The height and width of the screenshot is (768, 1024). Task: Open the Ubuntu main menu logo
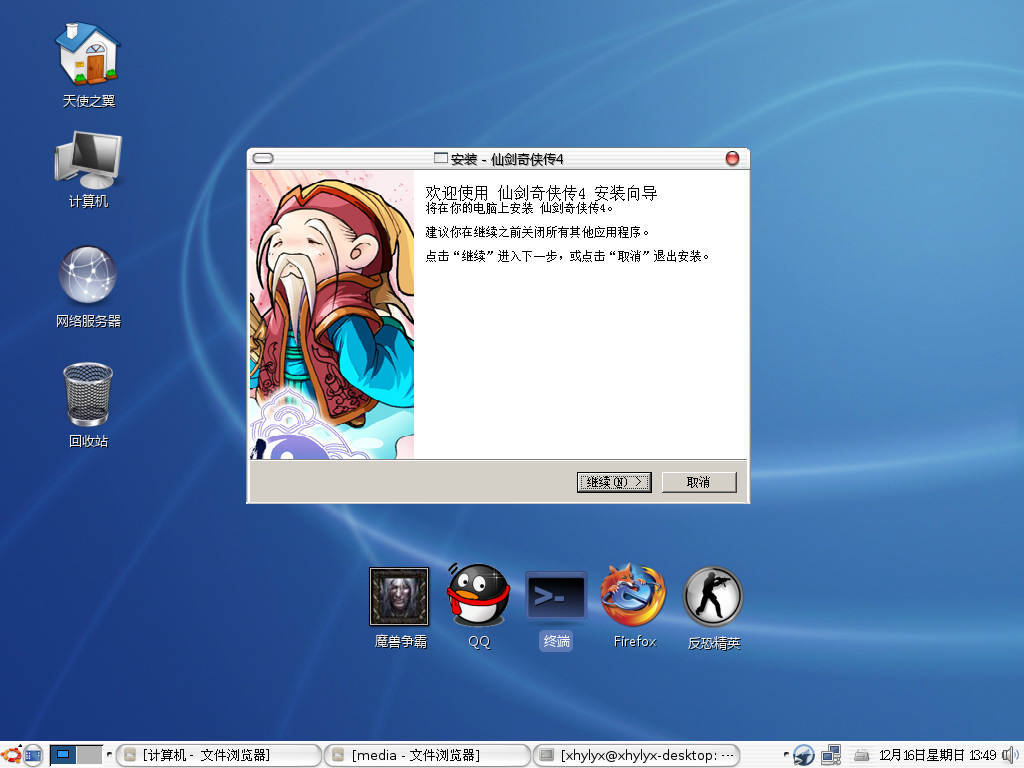click(11, 756)
